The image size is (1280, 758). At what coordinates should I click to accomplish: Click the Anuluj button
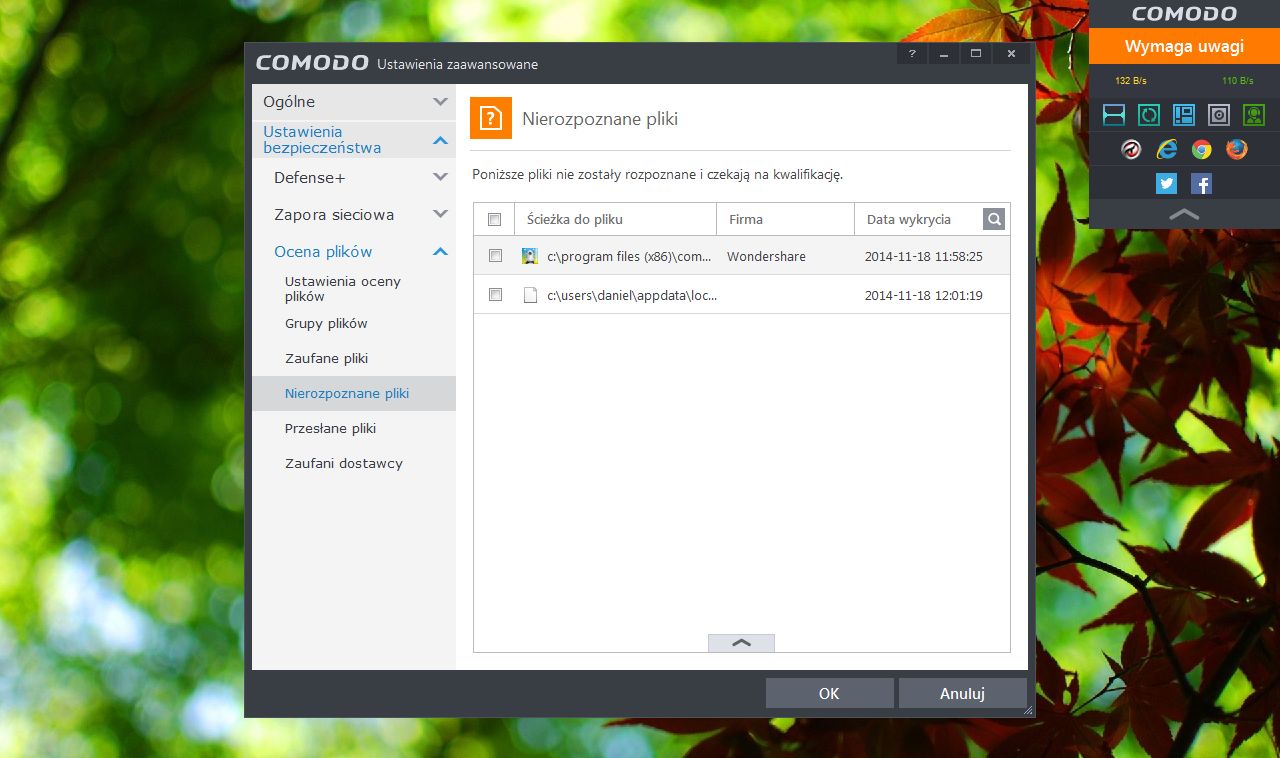(962, 693)
